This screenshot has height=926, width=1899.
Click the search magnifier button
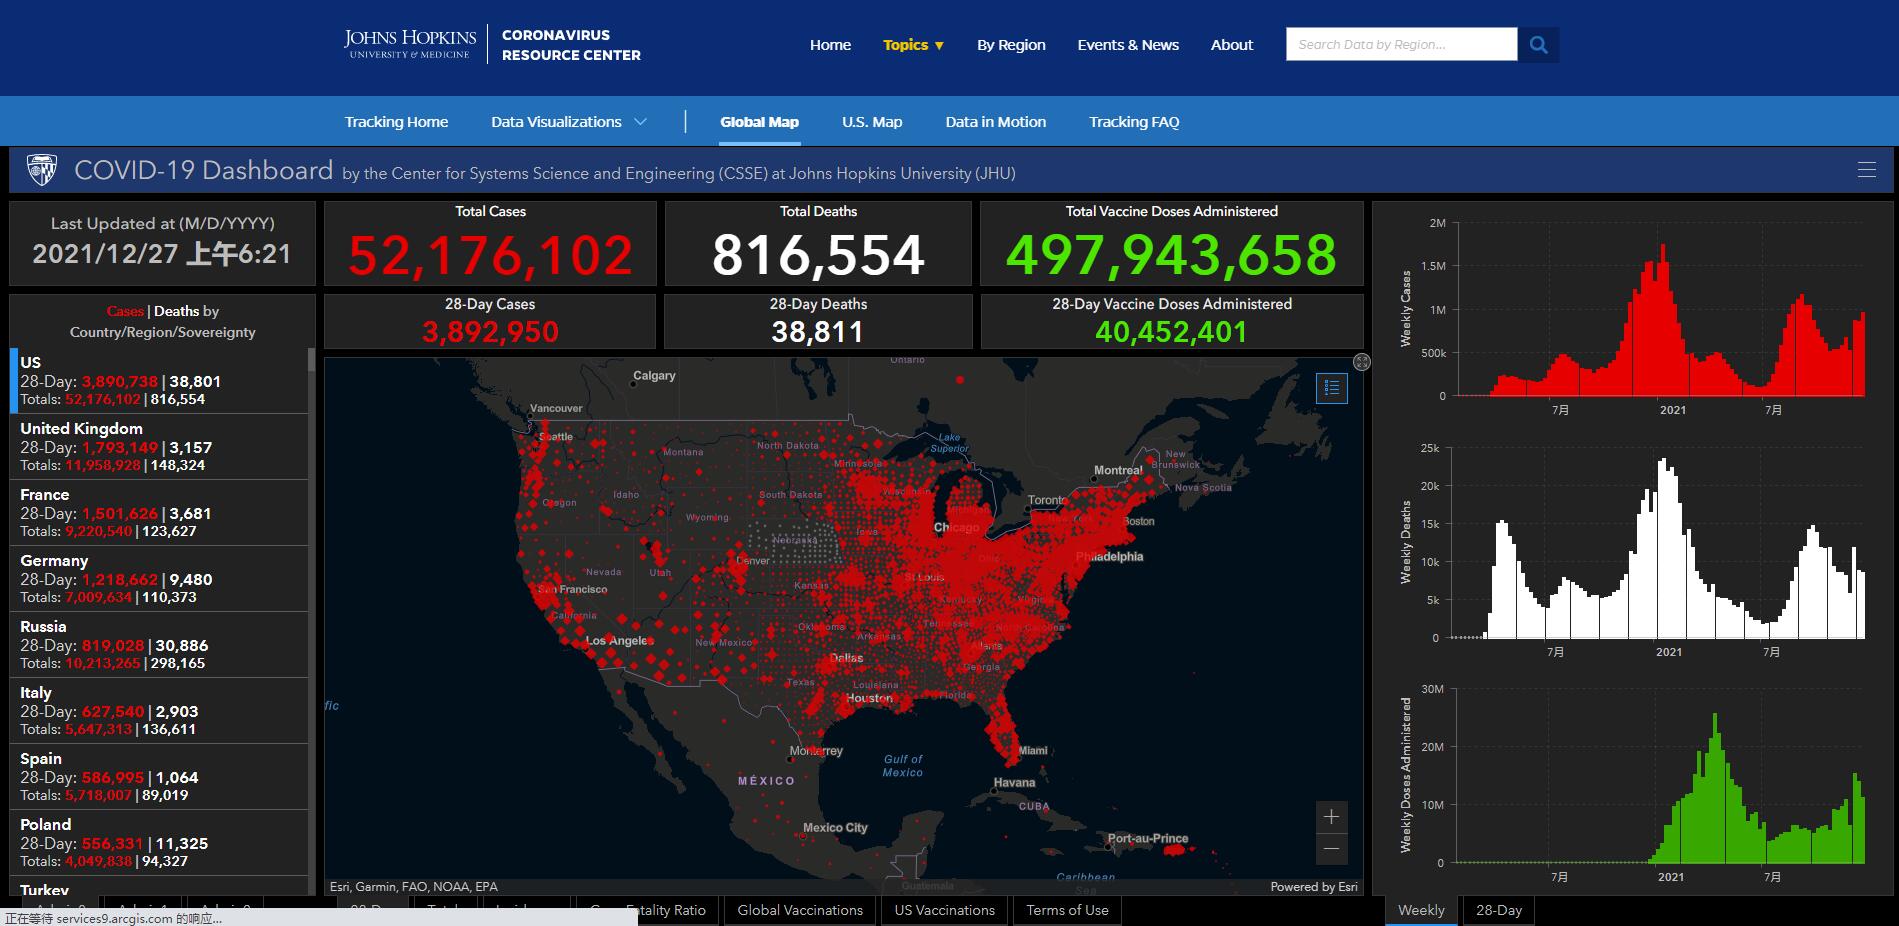pos(1539,45)
